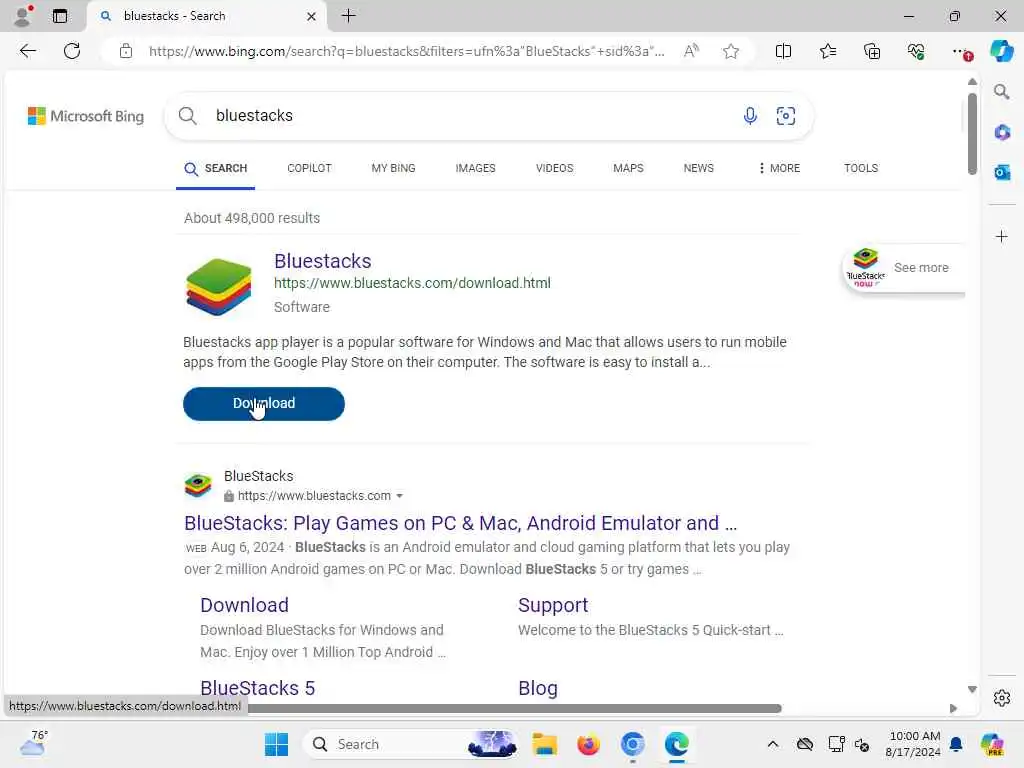Switch to the IMAGES tab
This screenshot has height=768, width=1024.
475,168
